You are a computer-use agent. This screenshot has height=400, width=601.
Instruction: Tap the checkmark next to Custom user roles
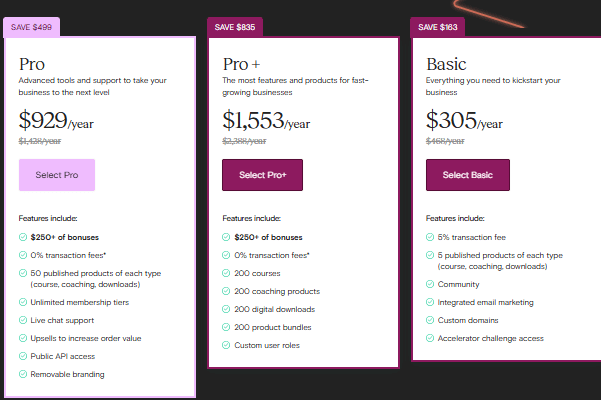point(227,345)
